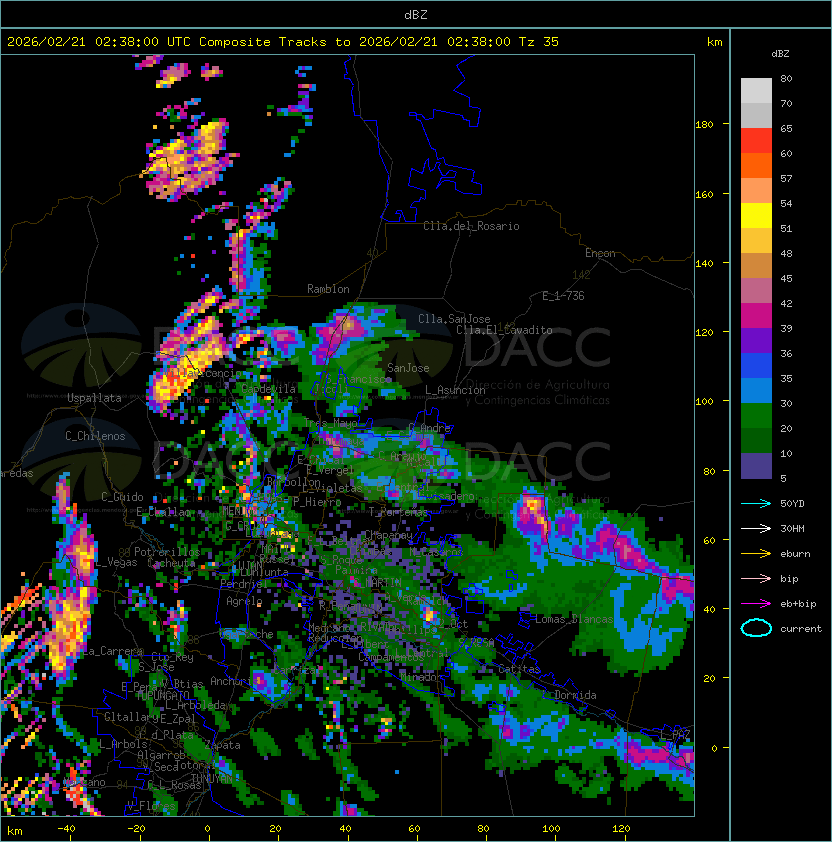Pick the light gray 70-80 dBZ legend swatch

756,91
